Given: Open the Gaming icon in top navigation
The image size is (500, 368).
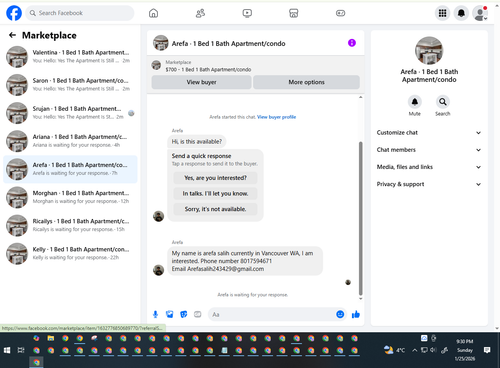Looking at the screenshot, I should point(340,13).
